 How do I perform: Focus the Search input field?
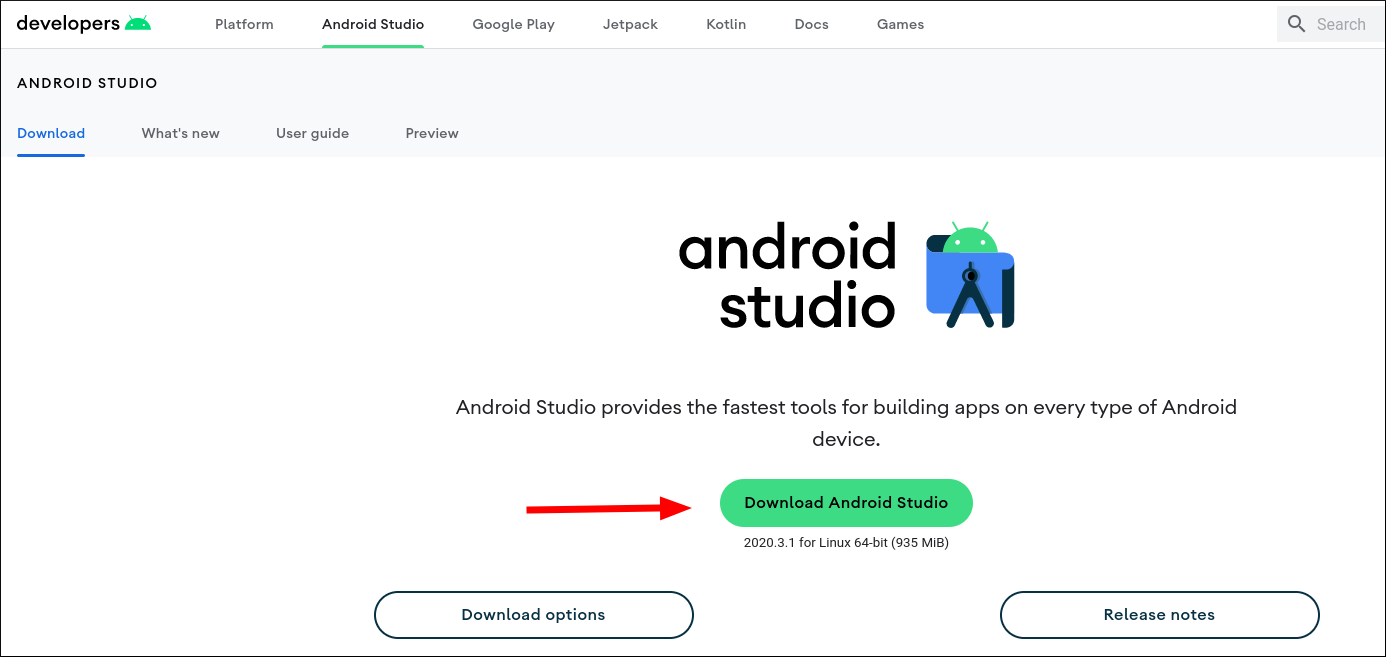pyautogui.click(x=1331, y=24)
